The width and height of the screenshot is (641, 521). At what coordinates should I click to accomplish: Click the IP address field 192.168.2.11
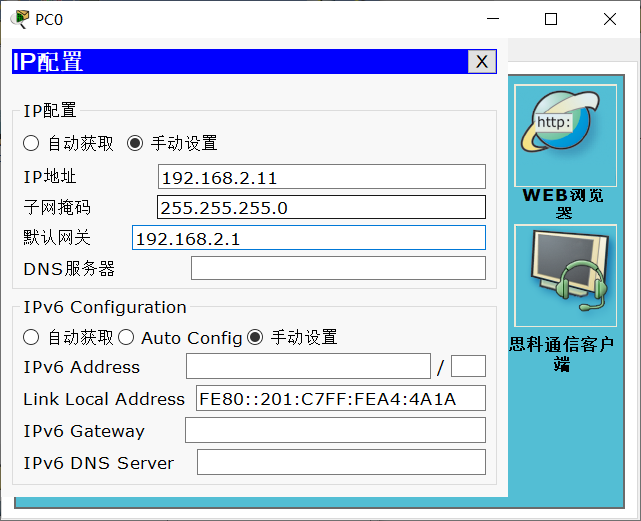point(322,177)
